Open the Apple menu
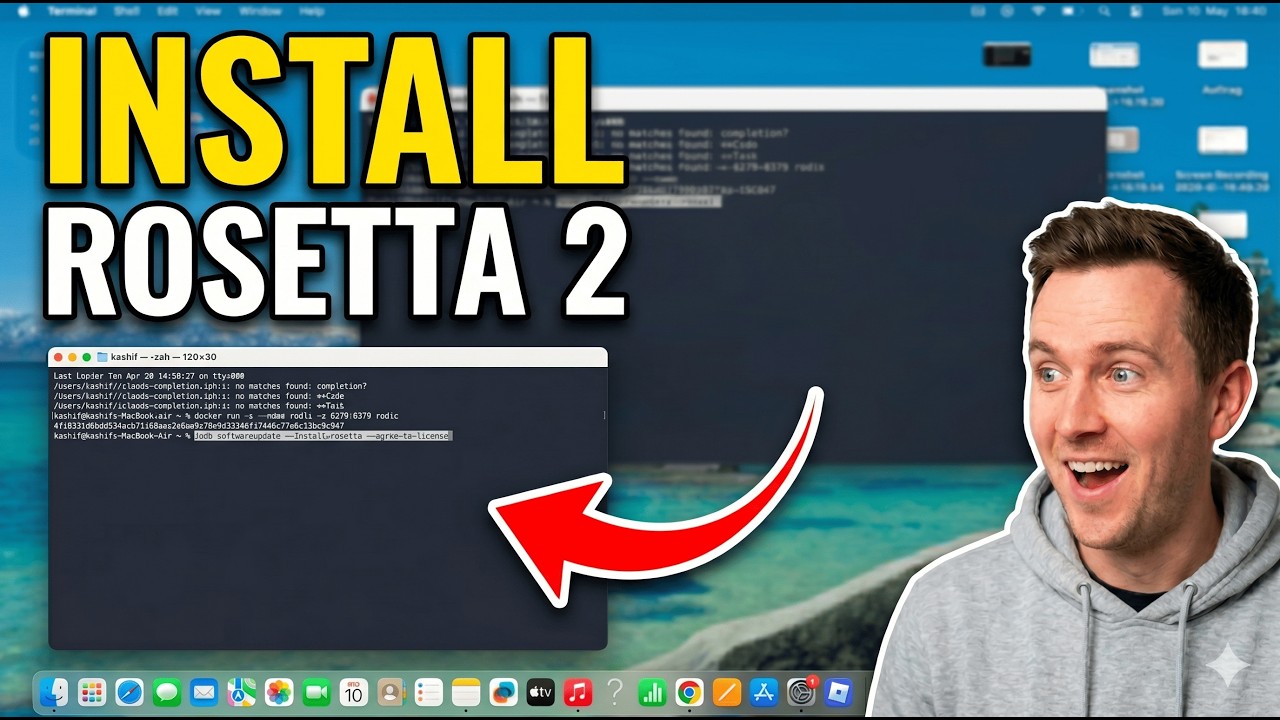 [x=24, y=11]
